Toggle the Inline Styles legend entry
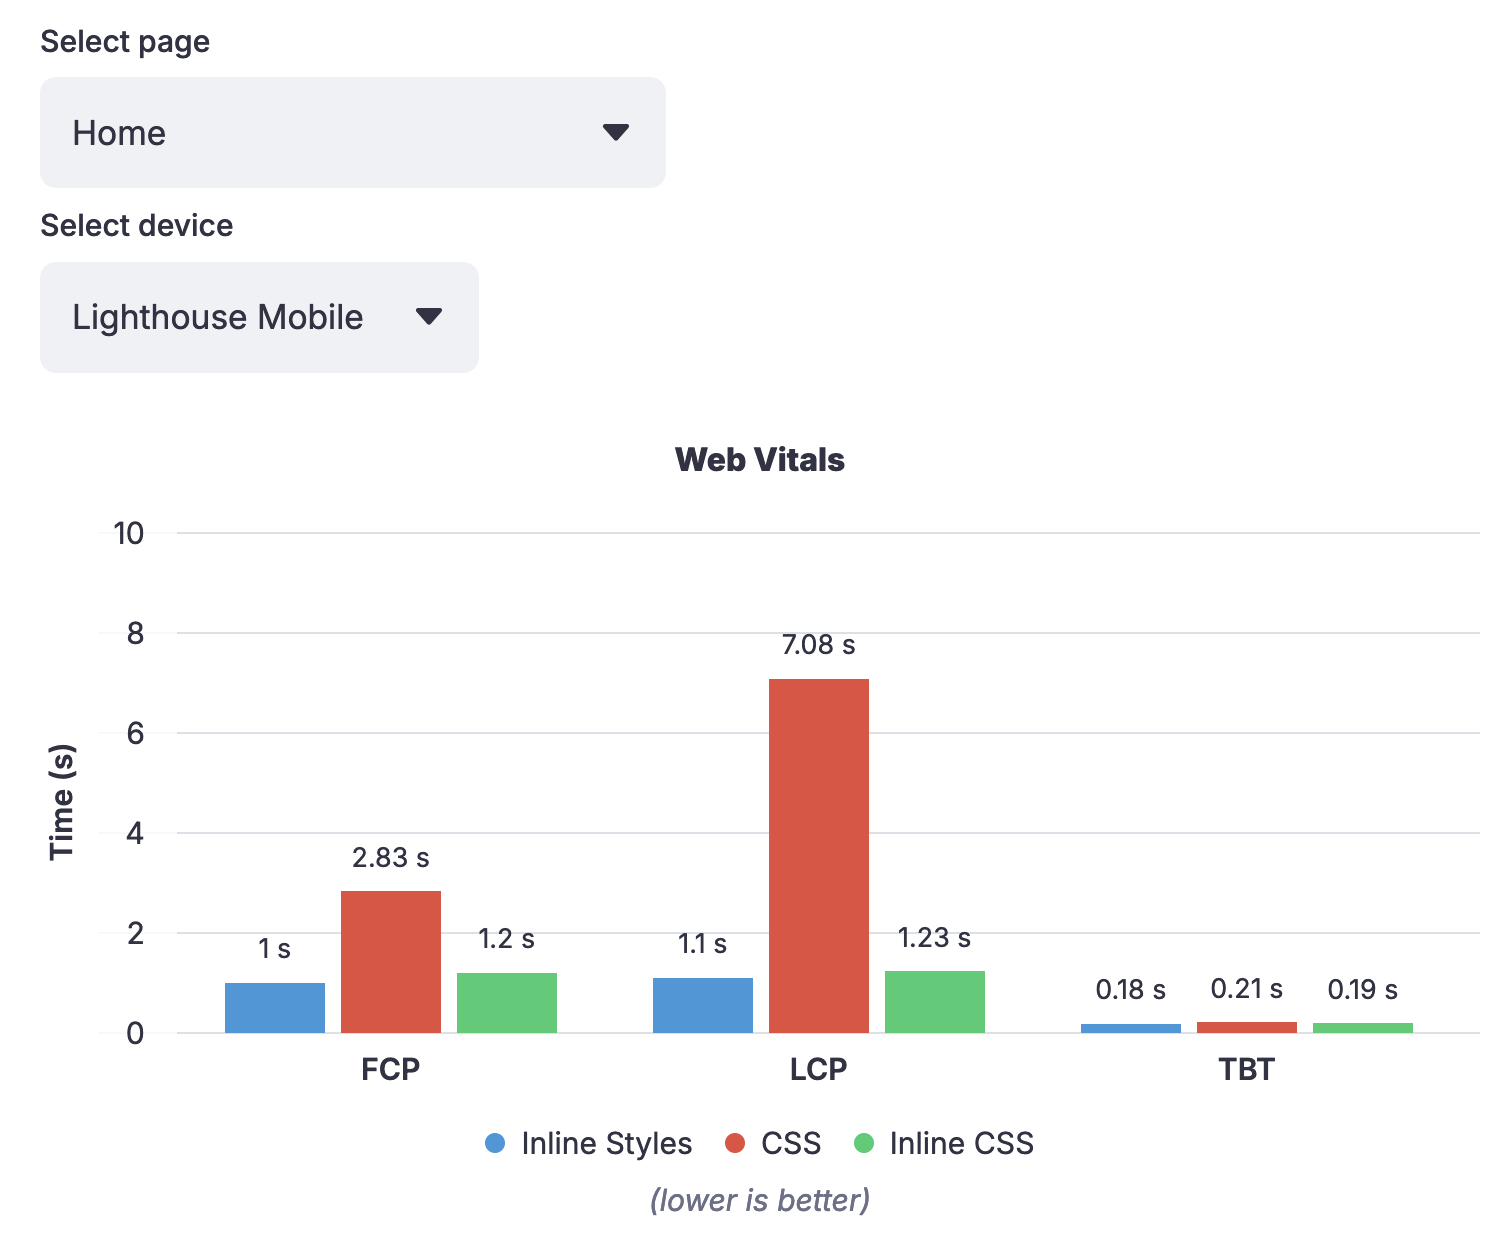The width and height of the screenshot is (1508, 1240). (x=588, y=1143)
